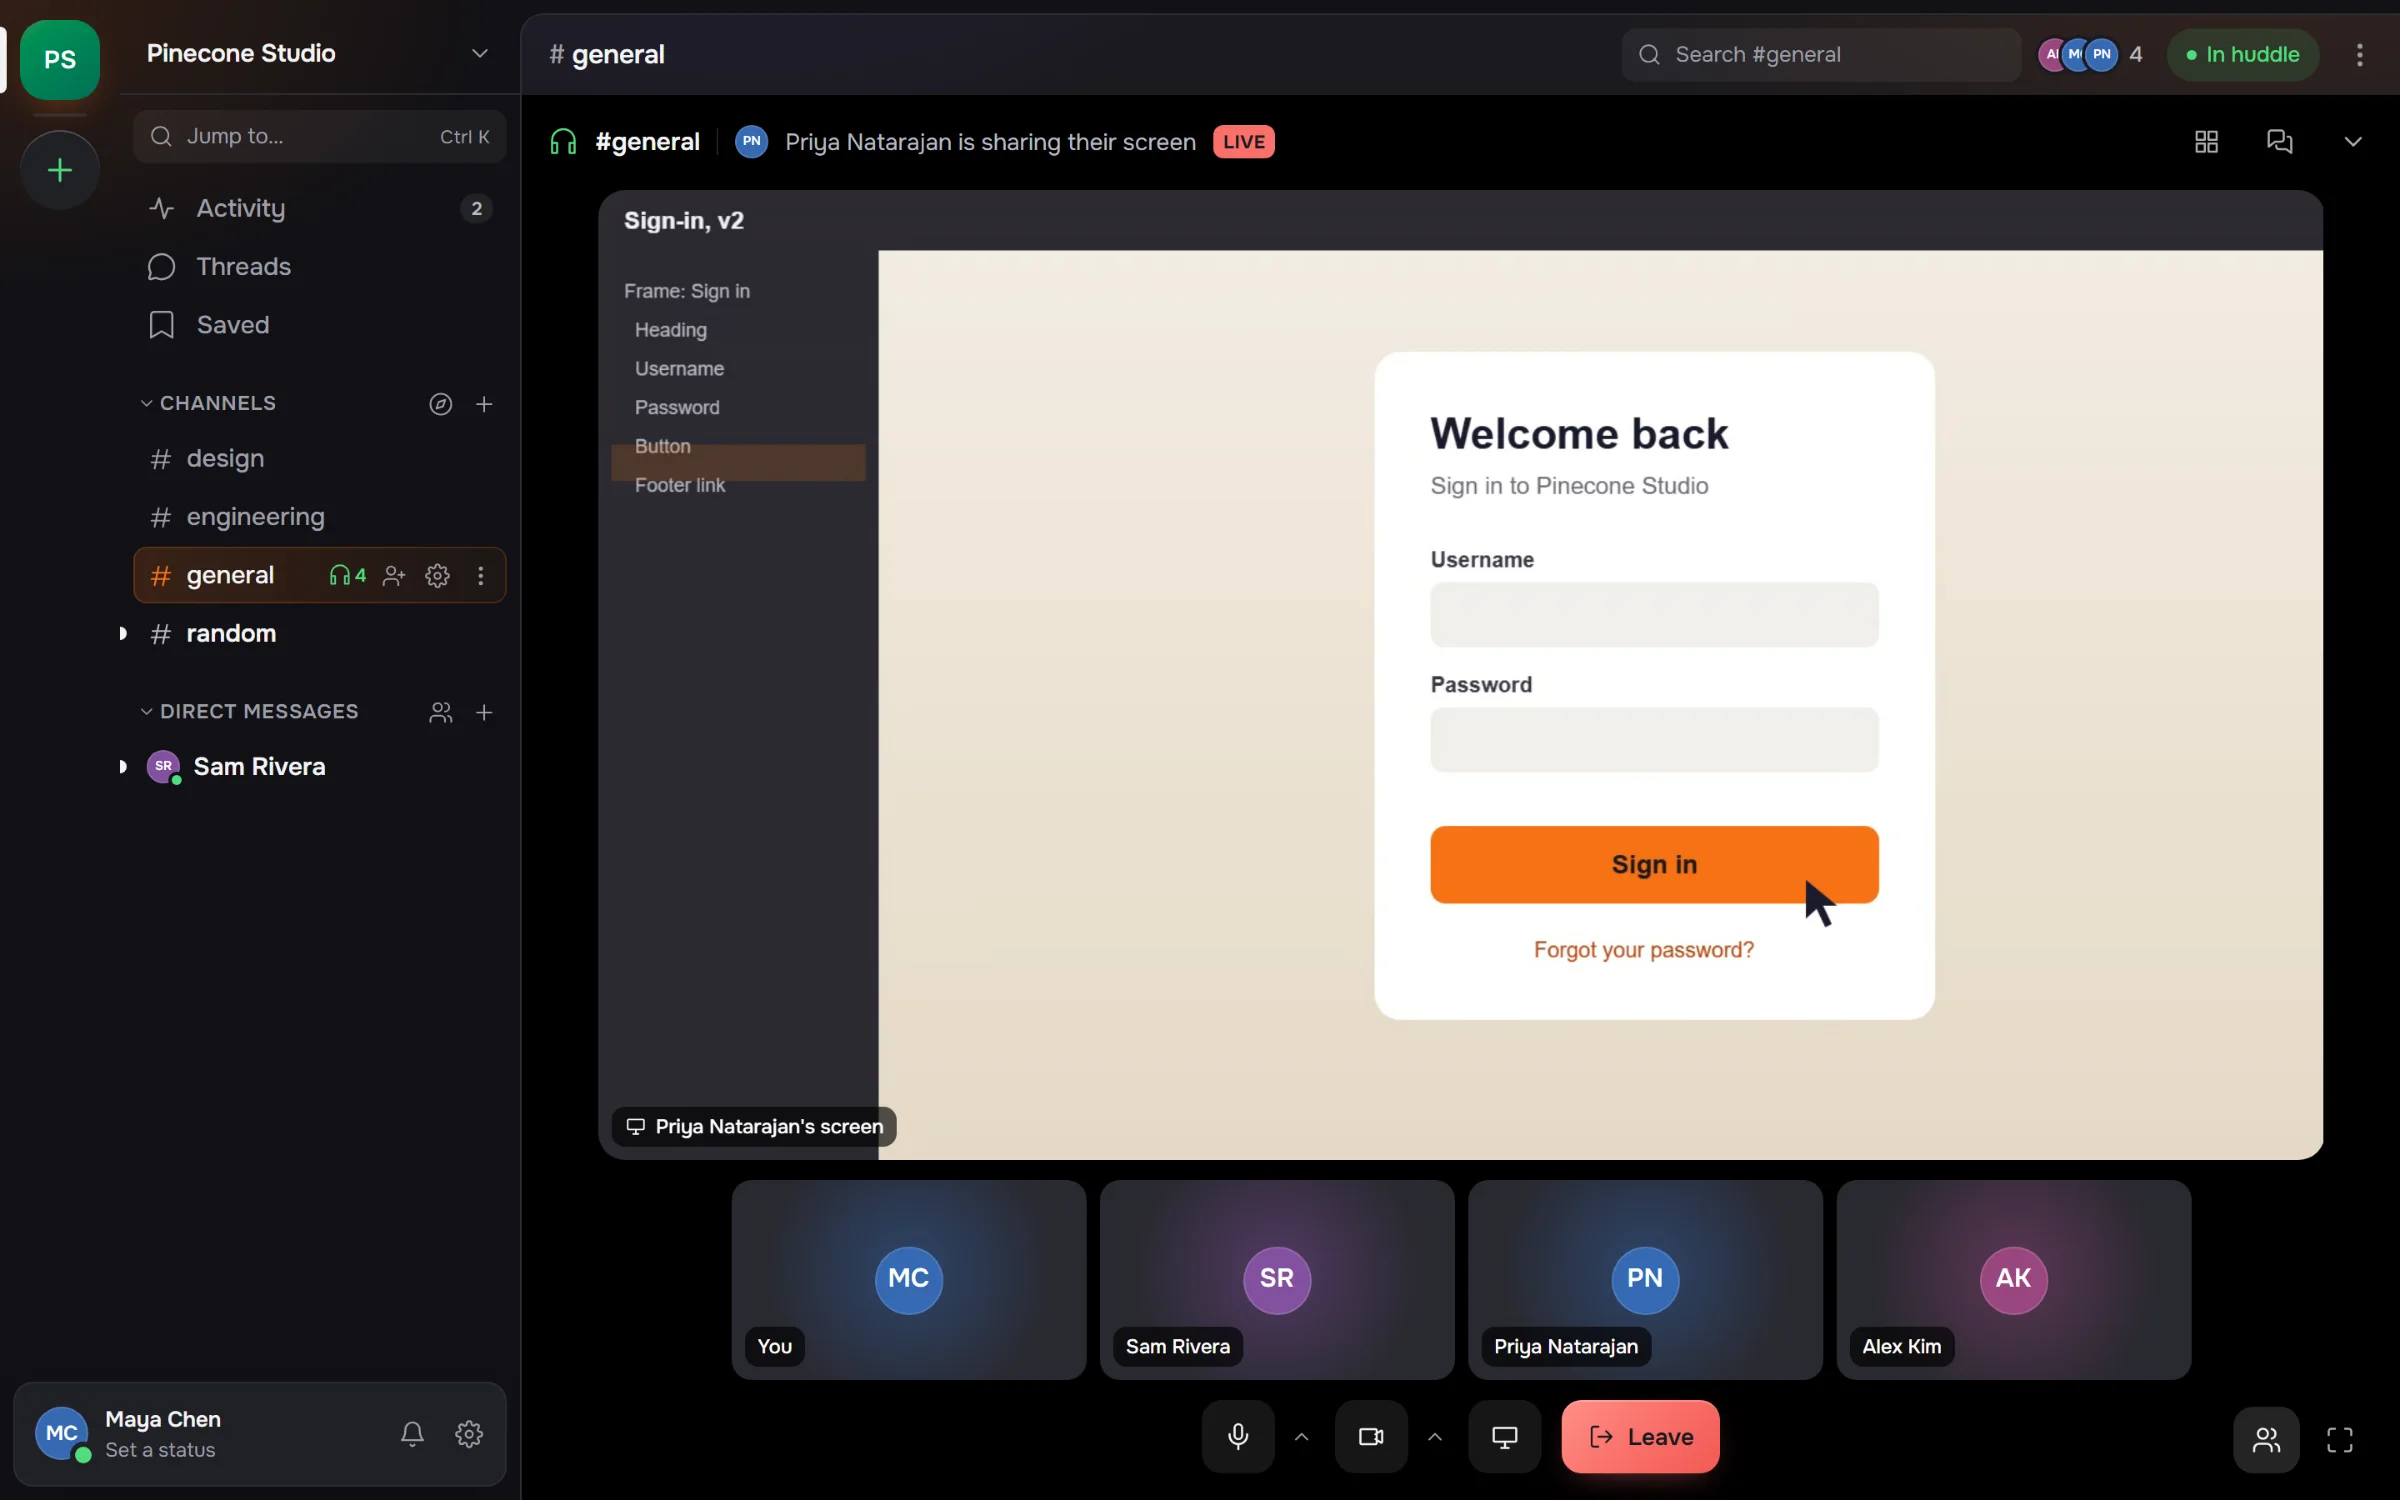2400x1500 pixels.
Task: Collapse the DIRECT MESSAGES section
Action: [x=249, y=712]
